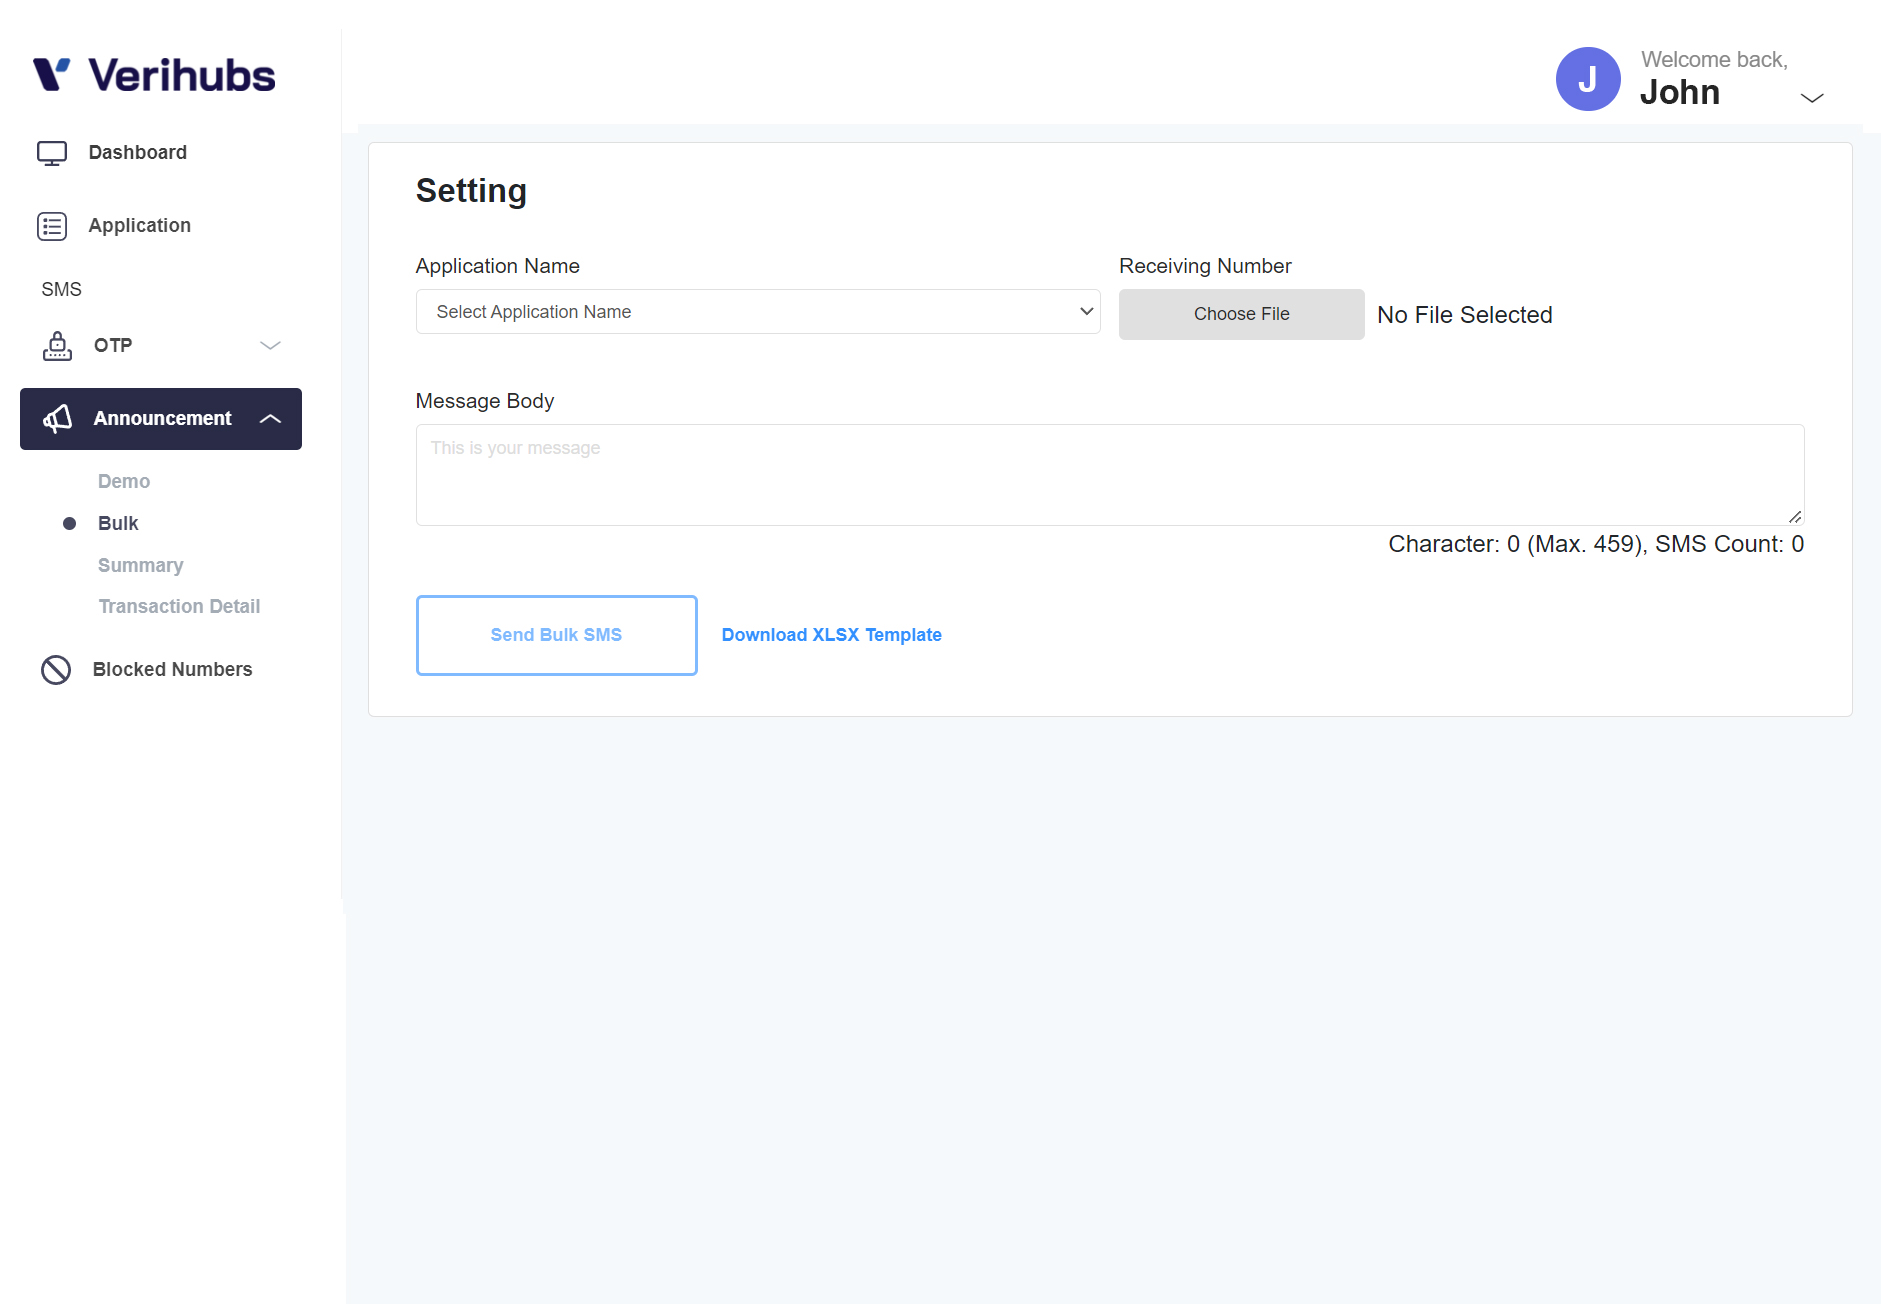Click into the Message Body text area
This screenshot has height=1304, width=1881.
[x=1110, y=475]
